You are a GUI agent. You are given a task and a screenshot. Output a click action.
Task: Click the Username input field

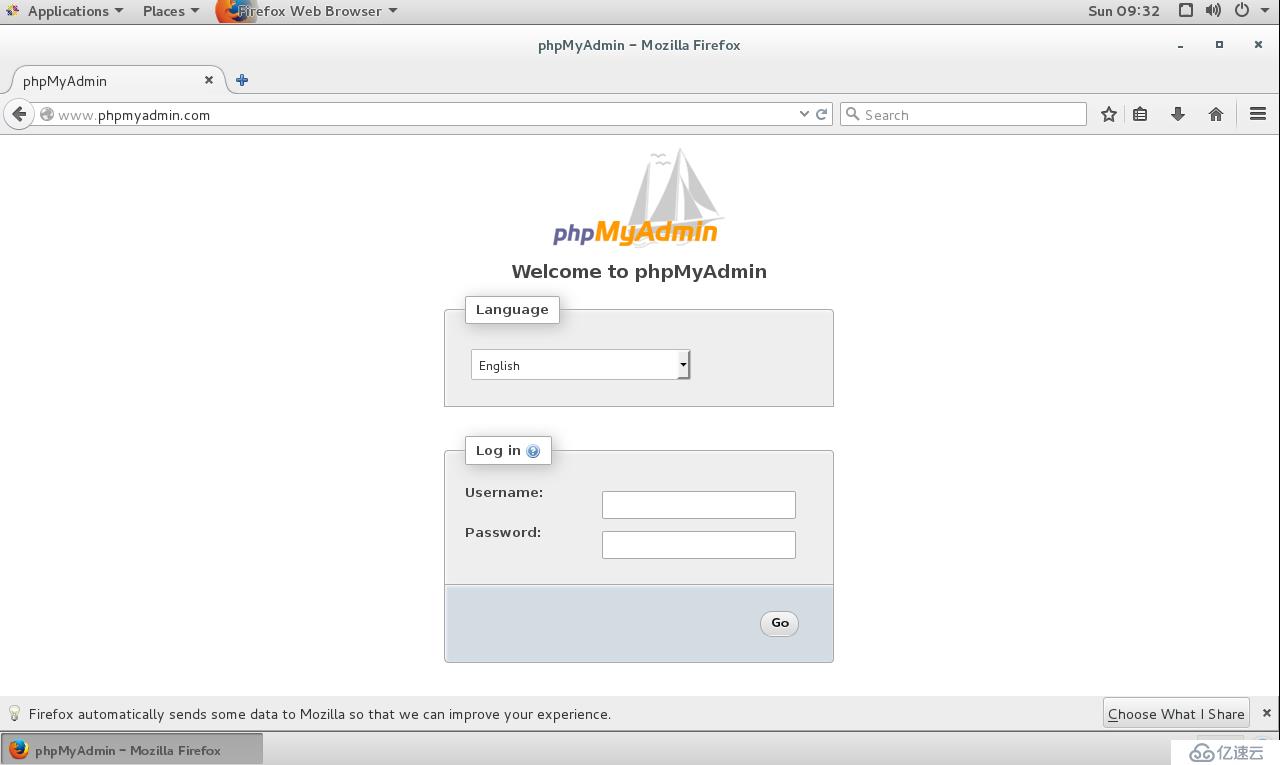tap(699, 505)
